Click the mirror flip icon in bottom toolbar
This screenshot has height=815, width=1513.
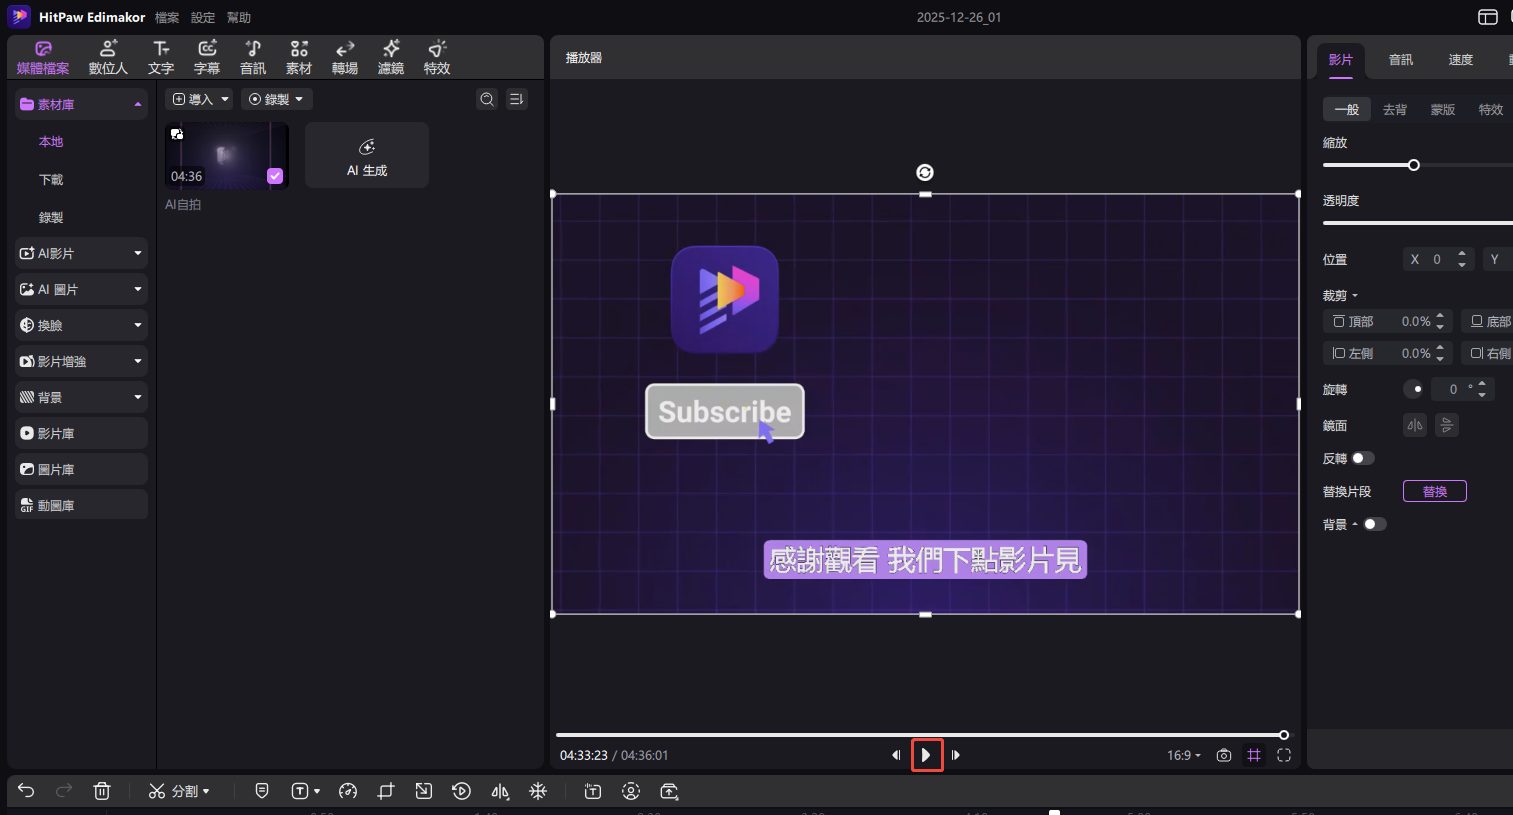[x=500, y=791]
